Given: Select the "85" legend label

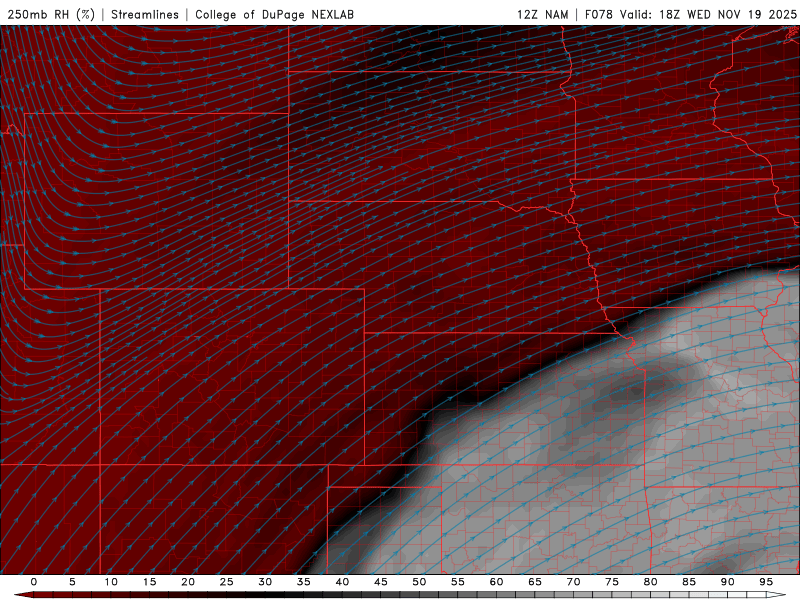Looking at the screenshot, I should tap(689, 582).
